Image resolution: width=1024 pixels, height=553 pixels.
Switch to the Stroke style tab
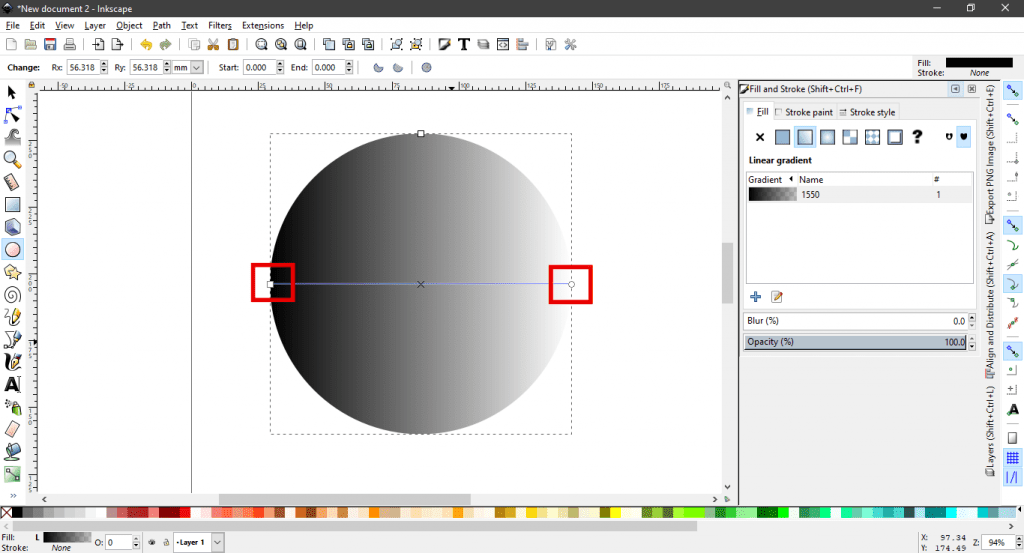[867, 112]
